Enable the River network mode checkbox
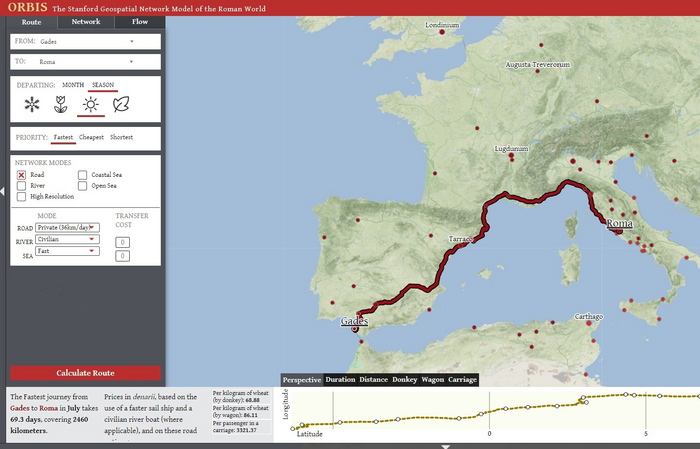 coord(21,186)
